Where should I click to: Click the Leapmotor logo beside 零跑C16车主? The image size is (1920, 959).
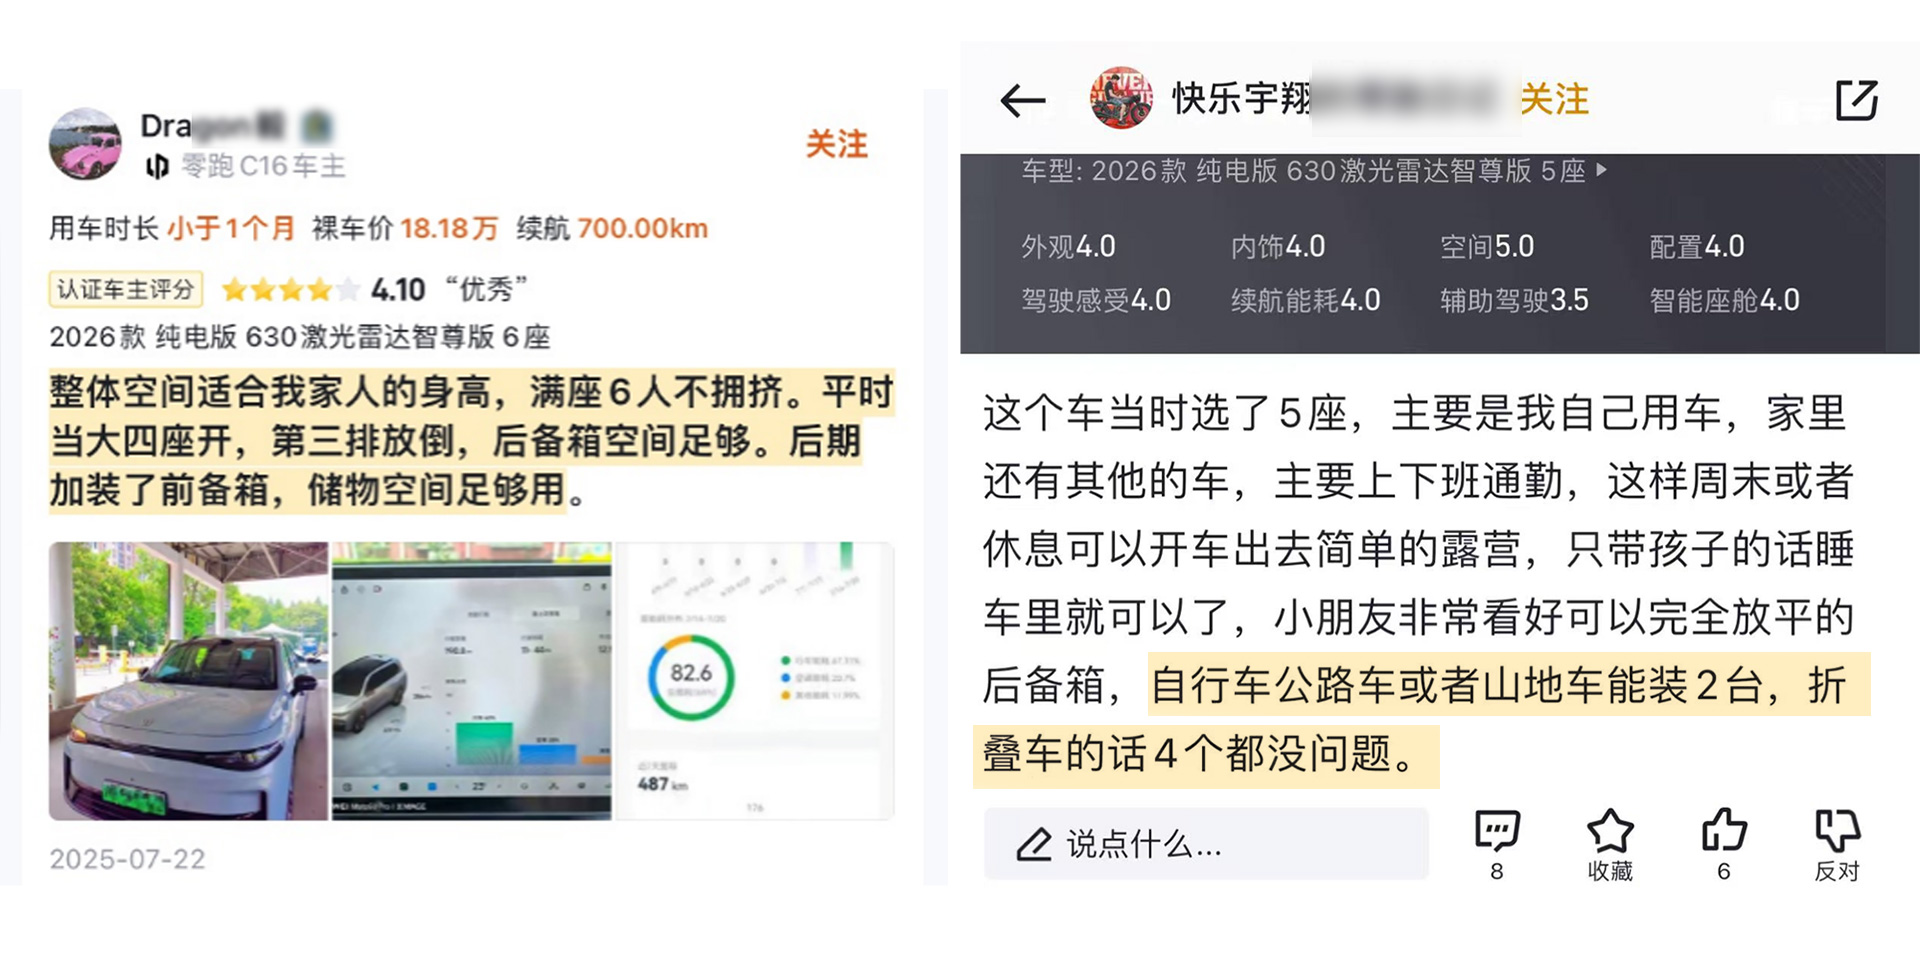[x=157, y=166]
